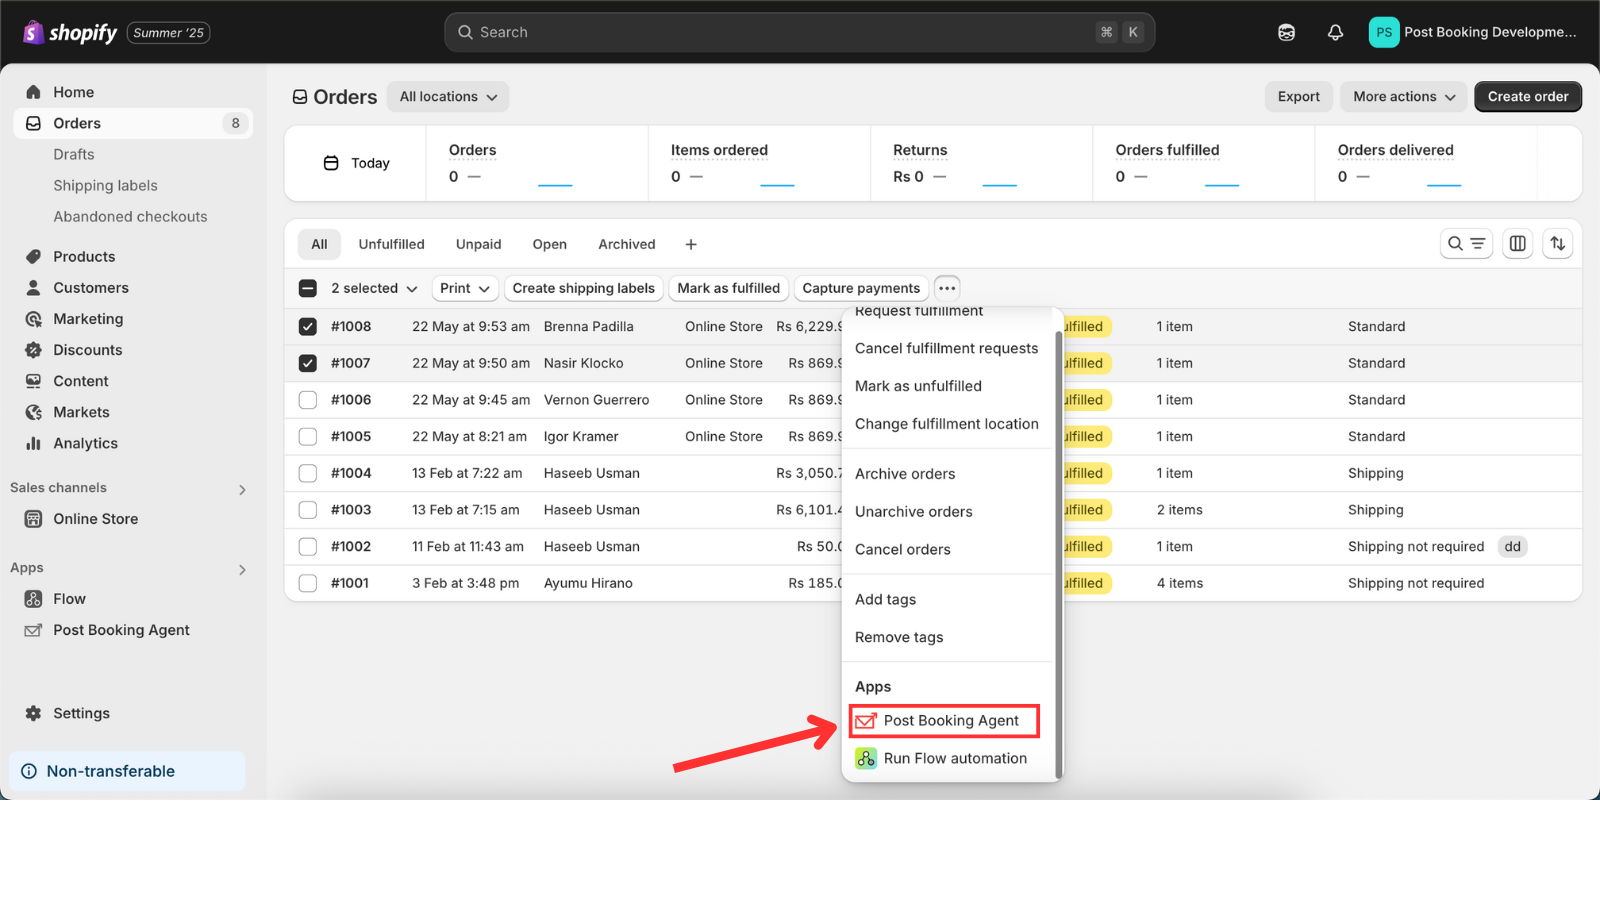Open the Drafts sidebar item

pos(74,155)
